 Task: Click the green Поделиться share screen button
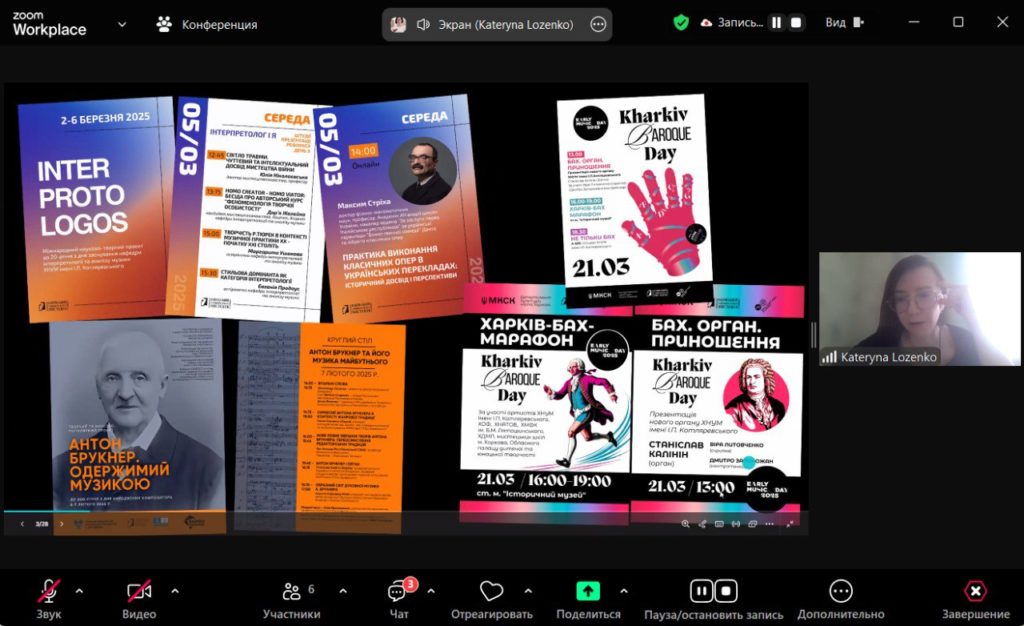pyautogui.click(x=588, y=597)
